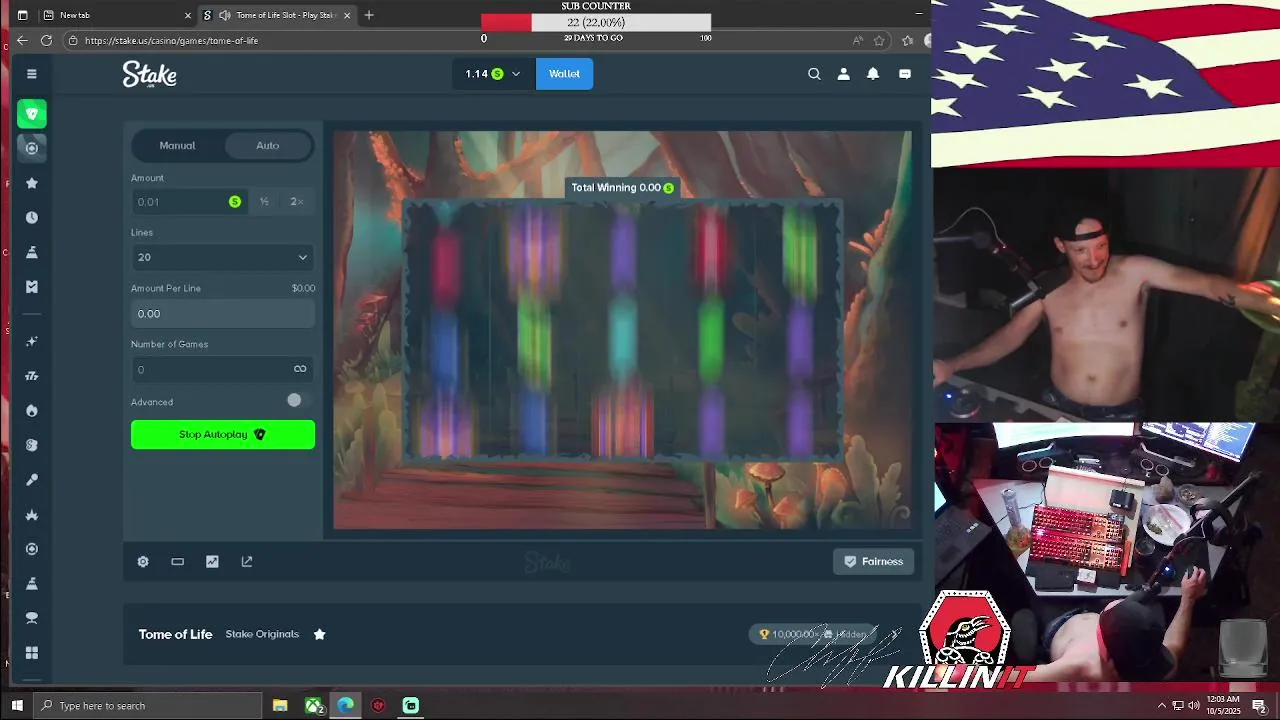Screen dimensions: 1280x720
Task: Open the game settings gear icon
Action: coord(143,562)
